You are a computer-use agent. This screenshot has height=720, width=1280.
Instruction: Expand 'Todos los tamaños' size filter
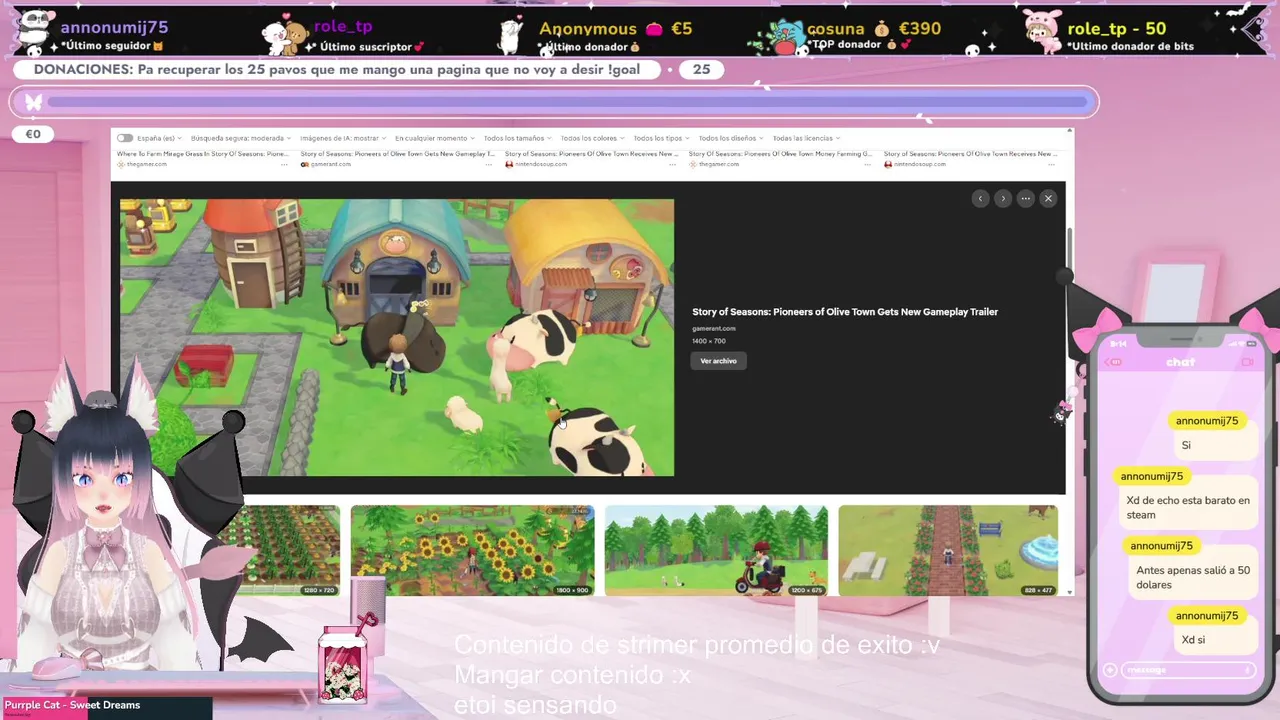coord(517,138)
